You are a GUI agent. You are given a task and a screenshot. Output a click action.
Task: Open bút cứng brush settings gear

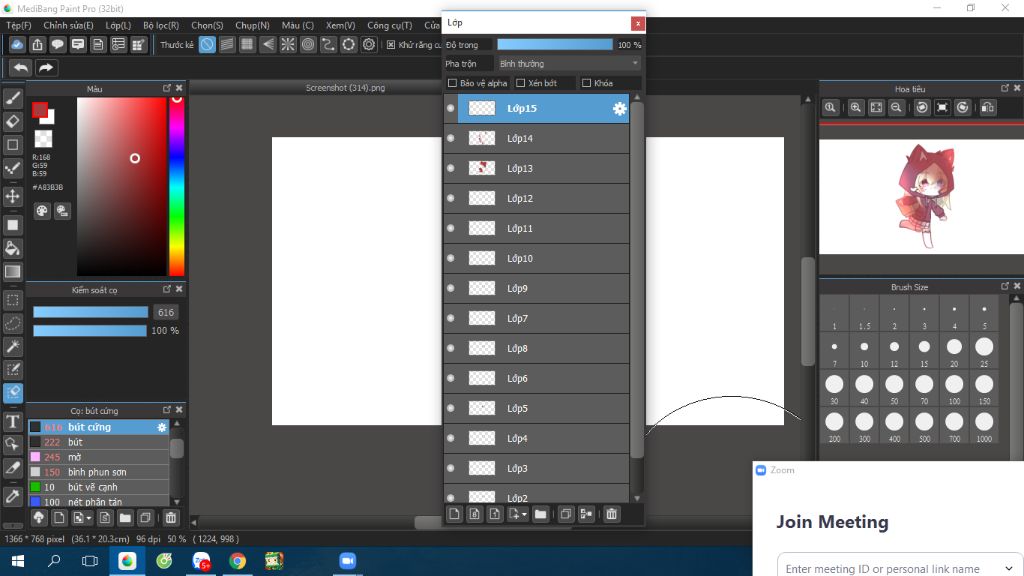[x=162, y=427]
